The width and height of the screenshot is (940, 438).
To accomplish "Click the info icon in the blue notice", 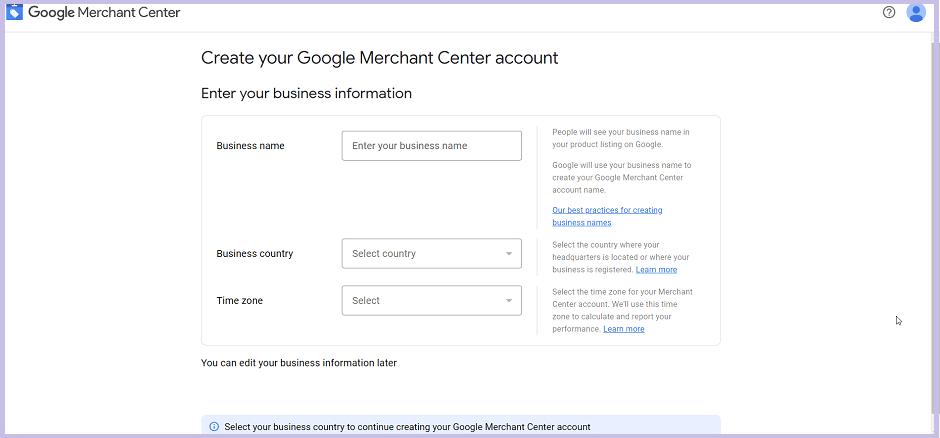I will 214,427.
